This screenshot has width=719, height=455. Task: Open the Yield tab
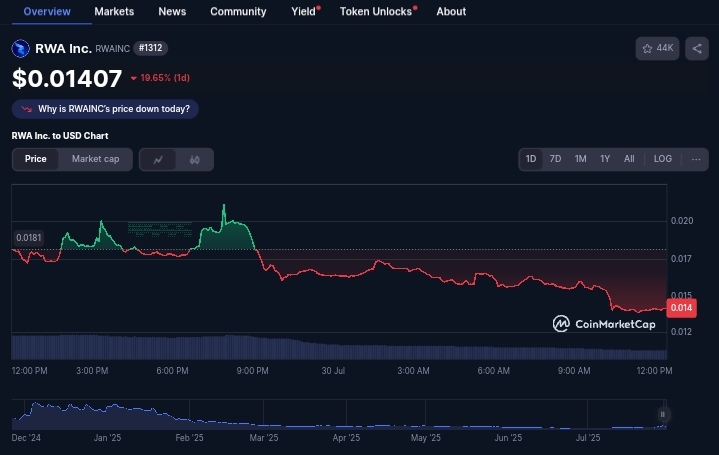pos(304,11)
